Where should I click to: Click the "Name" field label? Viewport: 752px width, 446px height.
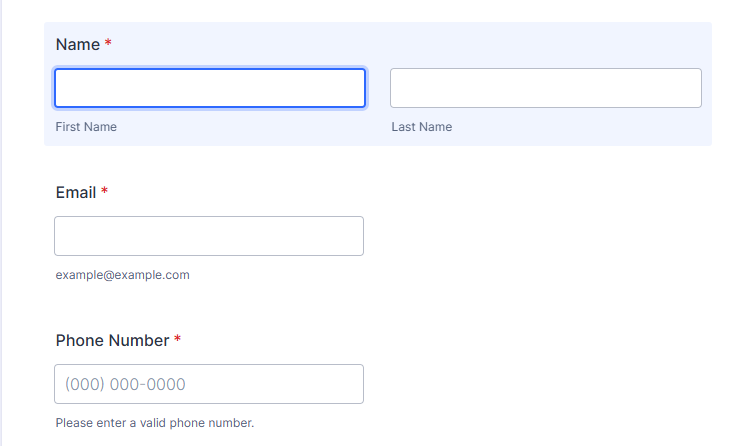(77, 45)
